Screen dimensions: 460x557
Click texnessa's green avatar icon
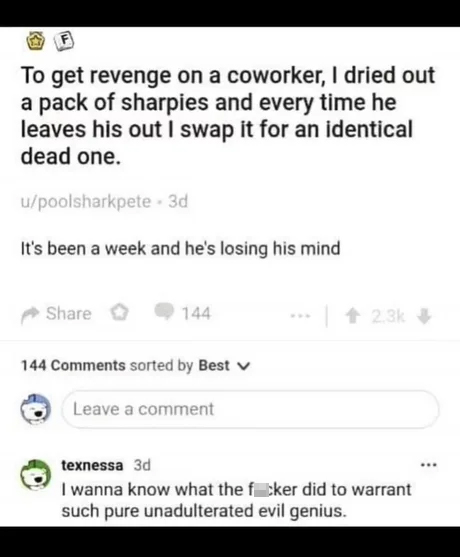[35, 475]
